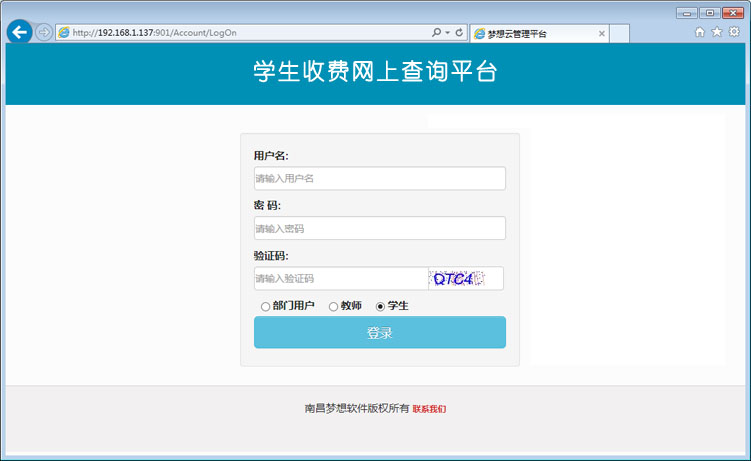The height and width of the screenshot is (461, 751).
Task: Select the 学生 radio button
Action: coord(380,306)
